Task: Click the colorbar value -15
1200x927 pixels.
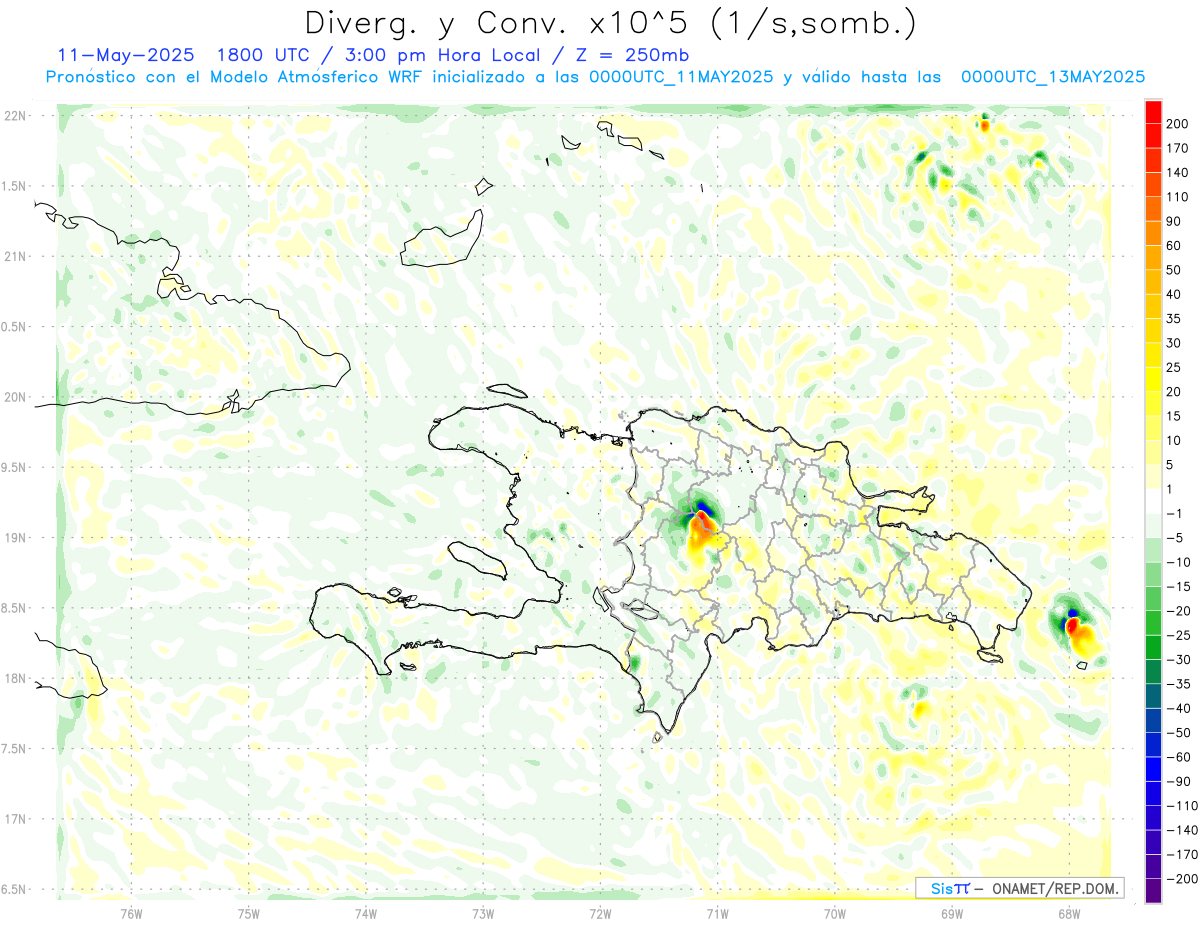Action: [x=1178, y=587]
